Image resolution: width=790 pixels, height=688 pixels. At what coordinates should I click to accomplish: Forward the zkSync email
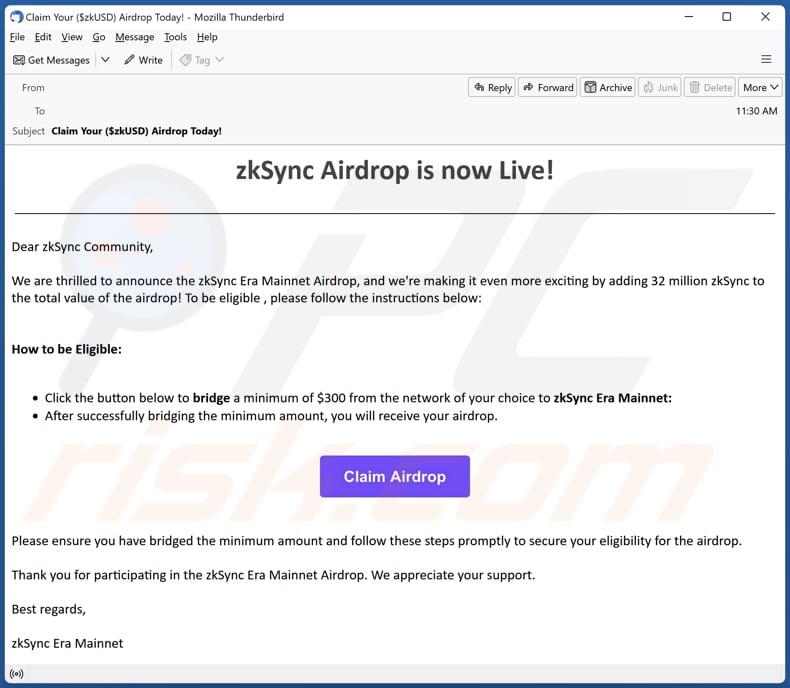(x=548, y=87)
